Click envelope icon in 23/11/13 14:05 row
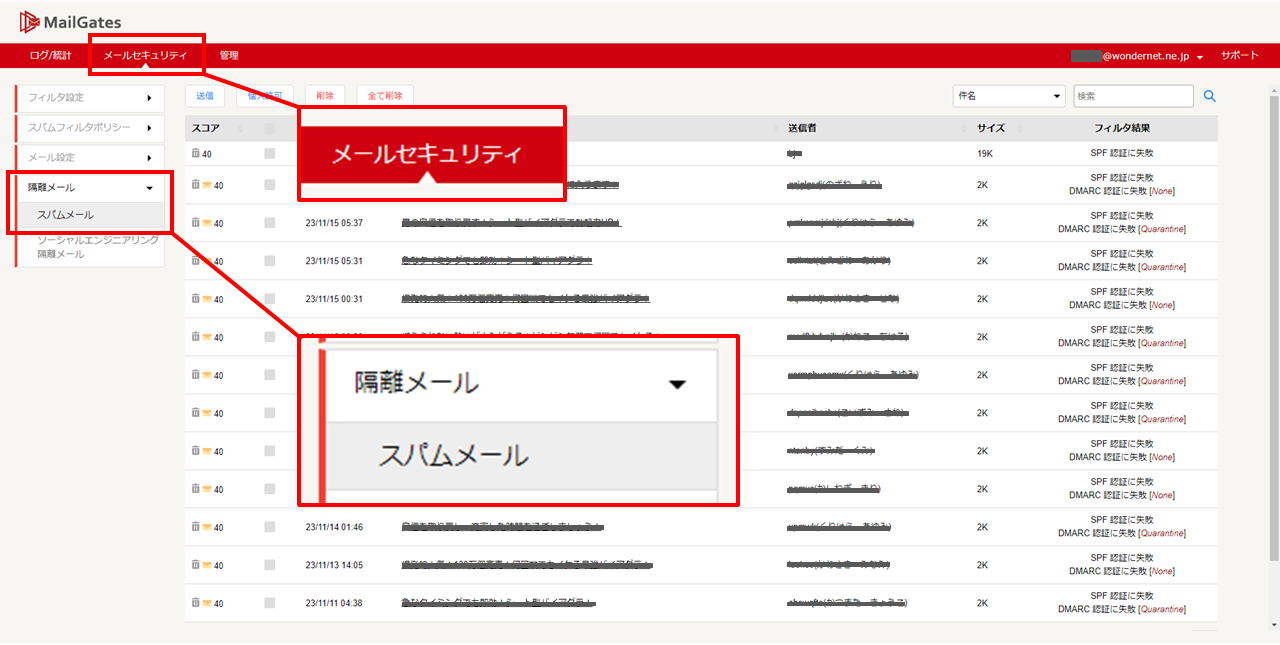Viewport: 1280px width, 645px height. [208, 566]
